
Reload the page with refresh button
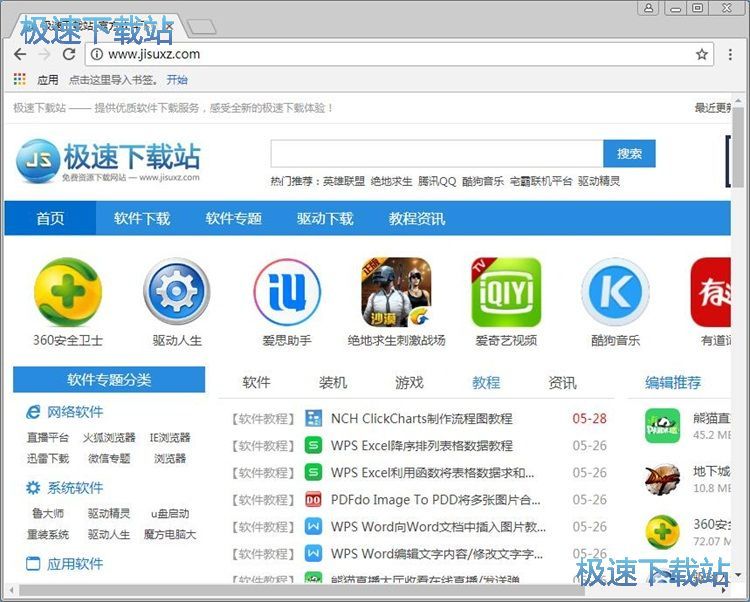[69, 54]
